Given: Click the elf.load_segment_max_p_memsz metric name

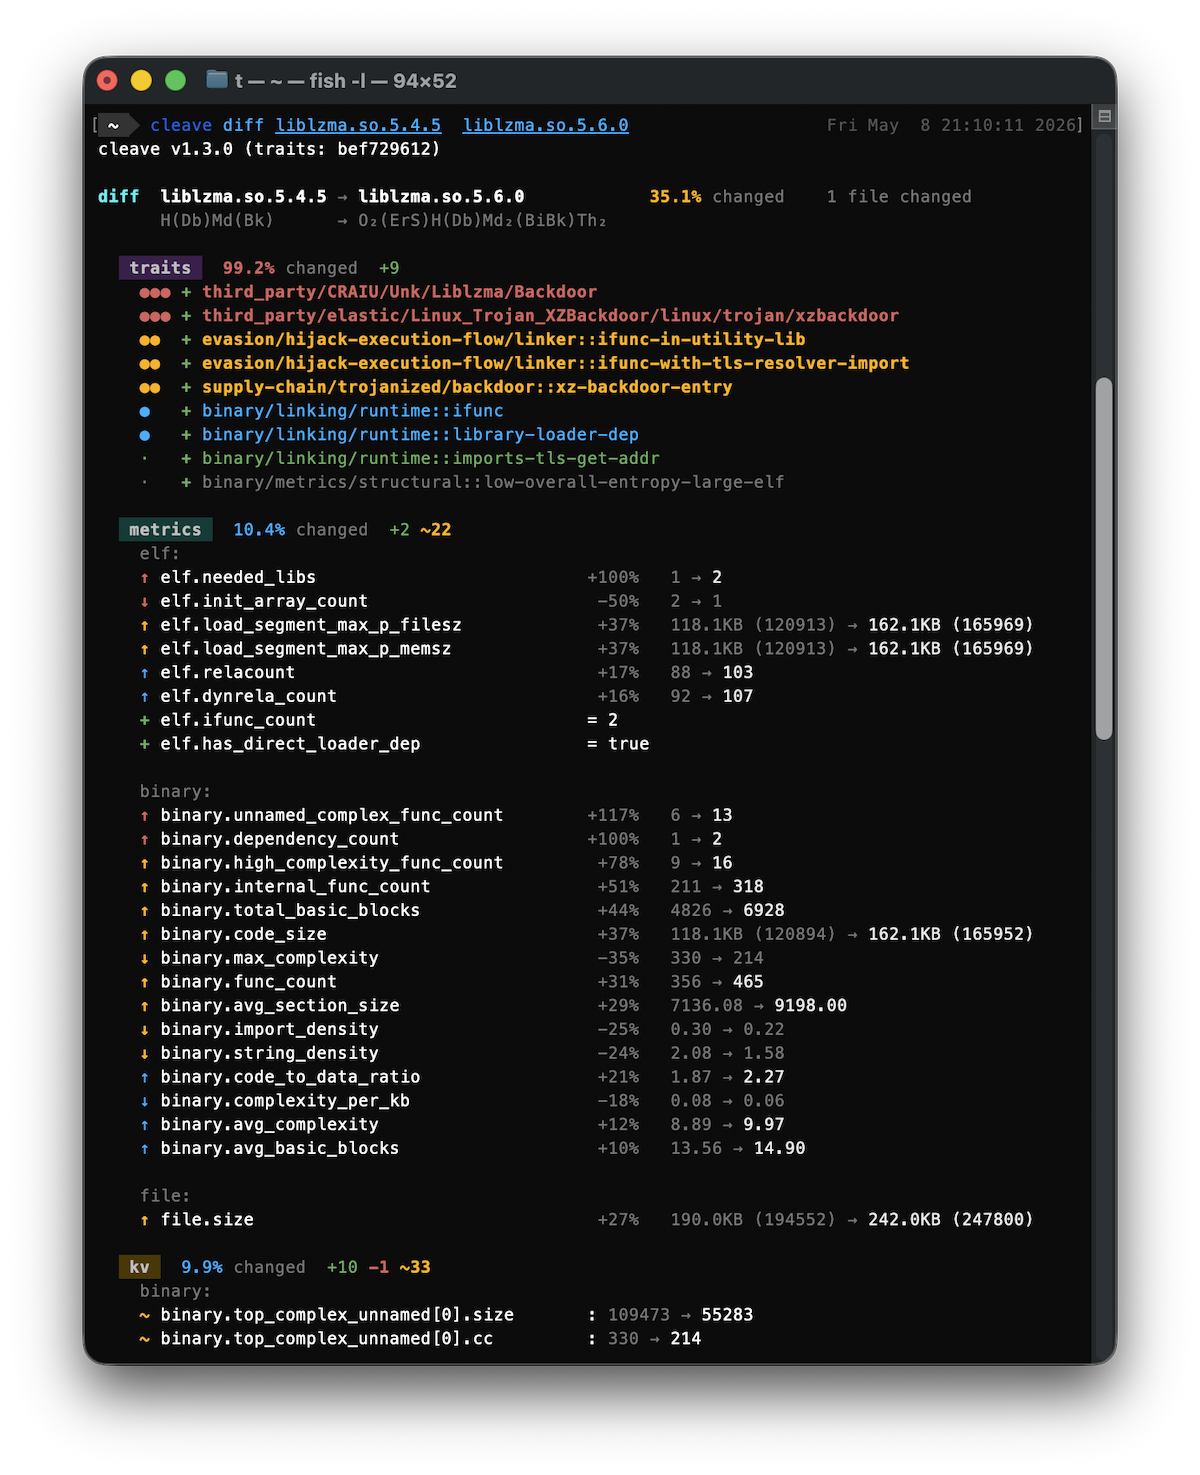Looking at the screenshot, I should [306, 649].
